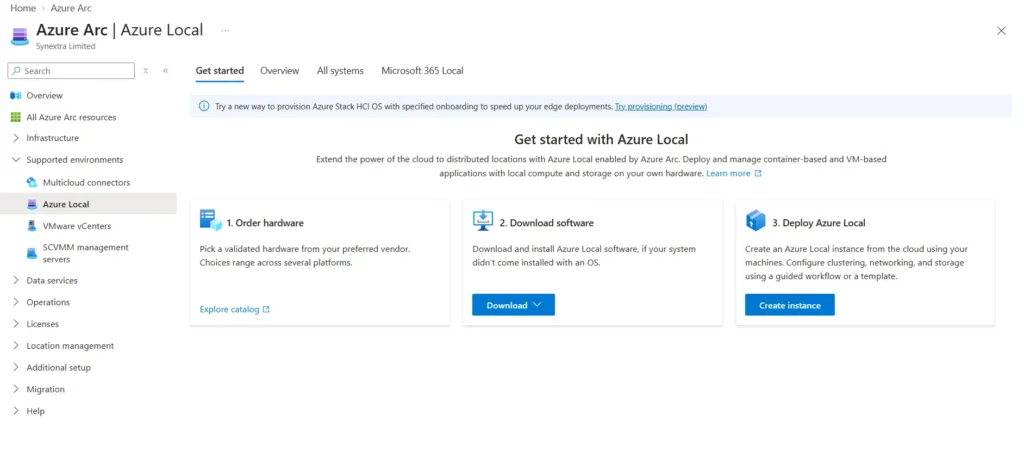This screenshot has height=463, width=1024.
Task: Follow the Try provisioning (preview) link
Action: [x=661, y=106]
